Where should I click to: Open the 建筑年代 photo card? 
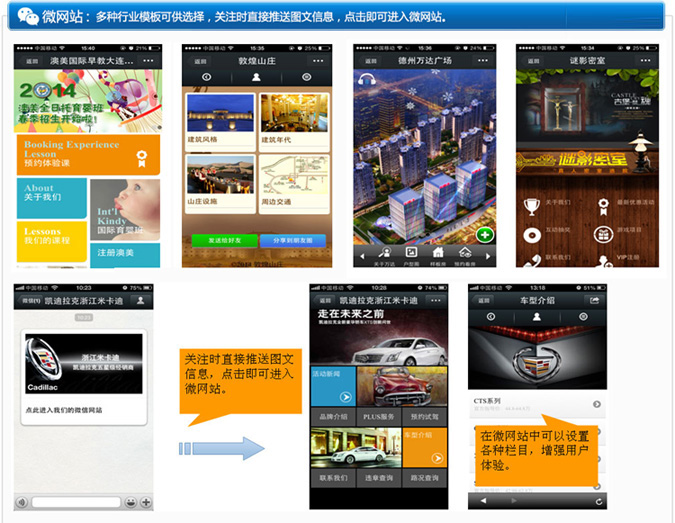[294, 121]
